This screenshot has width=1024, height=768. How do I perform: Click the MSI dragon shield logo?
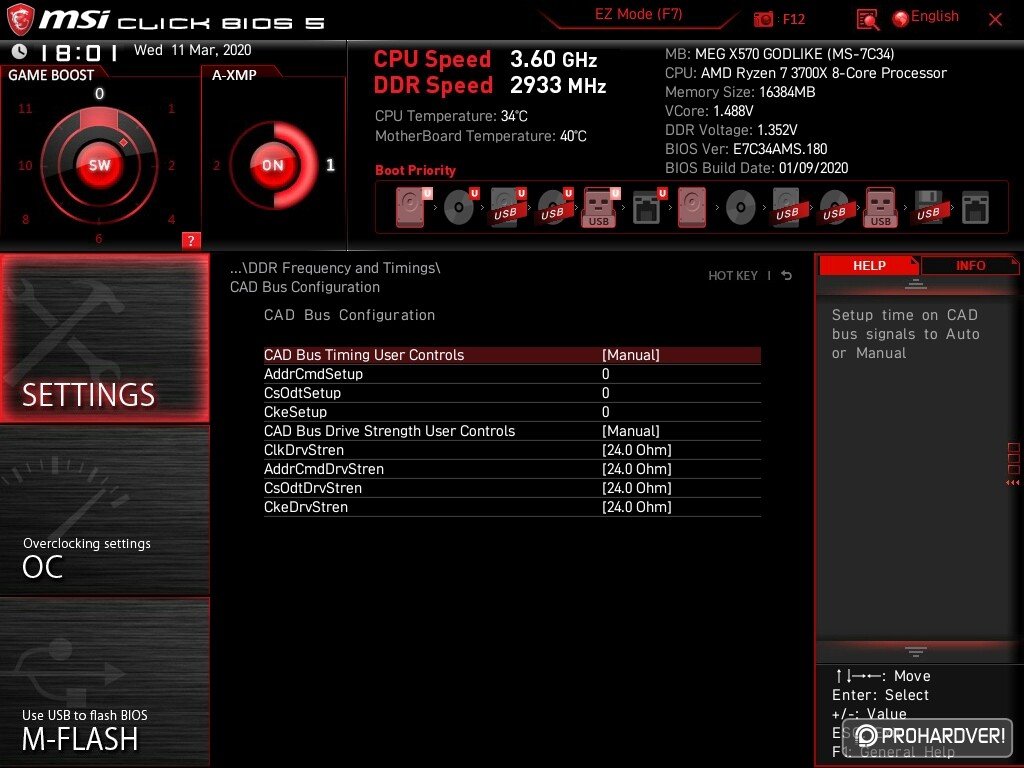(20, 19)
